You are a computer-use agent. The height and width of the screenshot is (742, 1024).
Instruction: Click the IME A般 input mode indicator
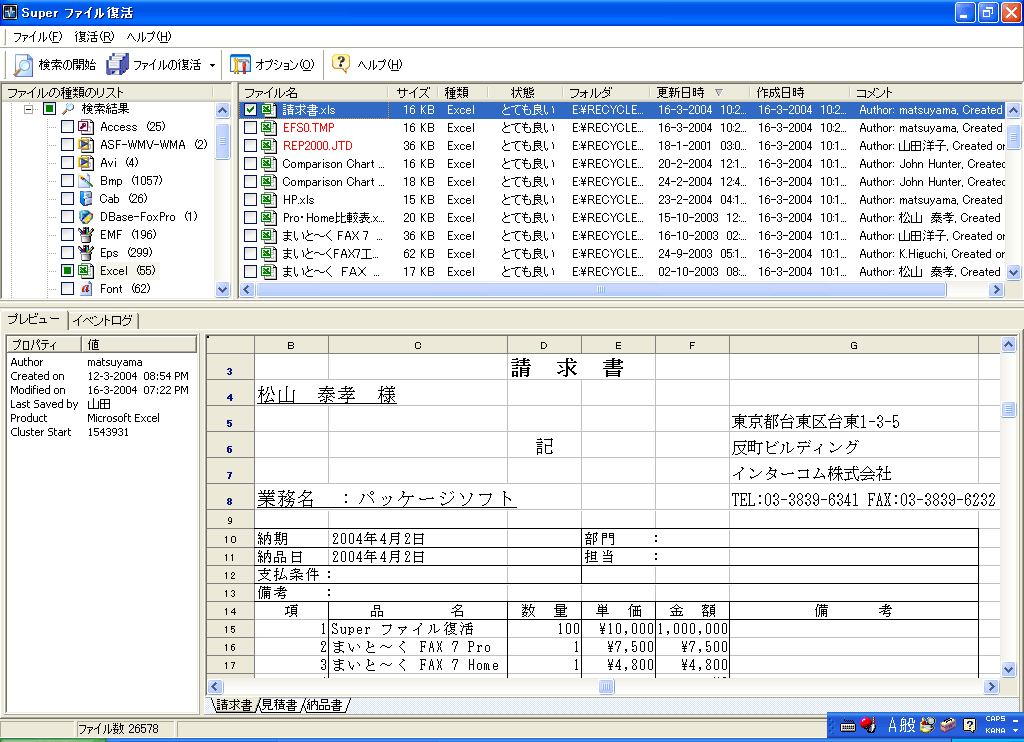point(901,725)
